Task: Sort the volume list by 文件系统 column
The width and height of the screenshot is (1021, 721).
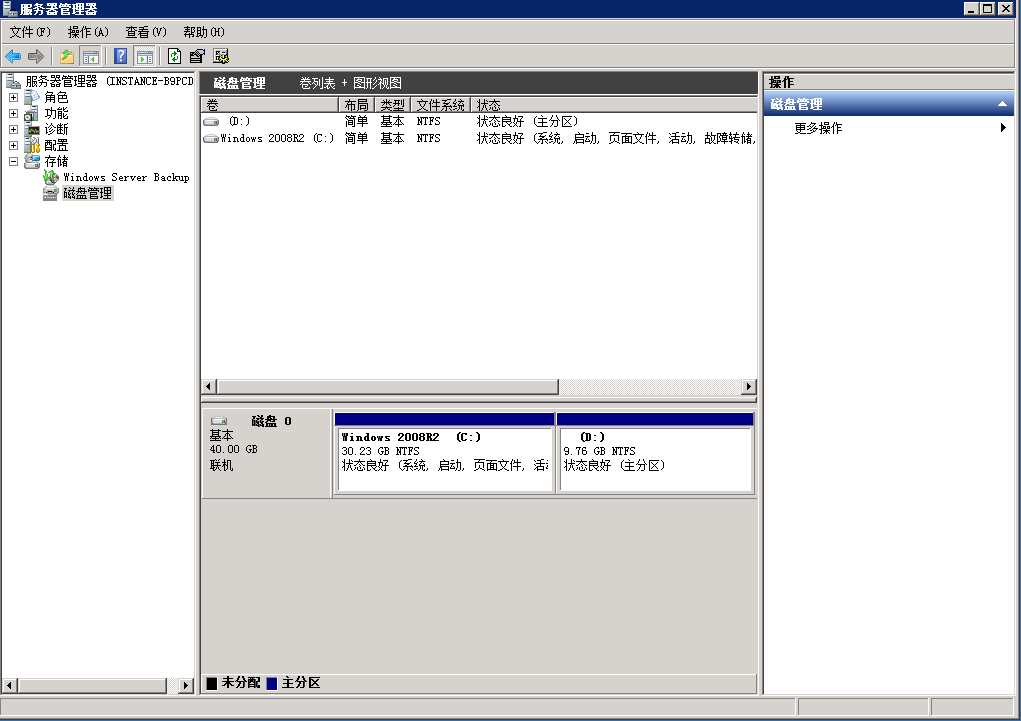Action: tap(440, 105)
